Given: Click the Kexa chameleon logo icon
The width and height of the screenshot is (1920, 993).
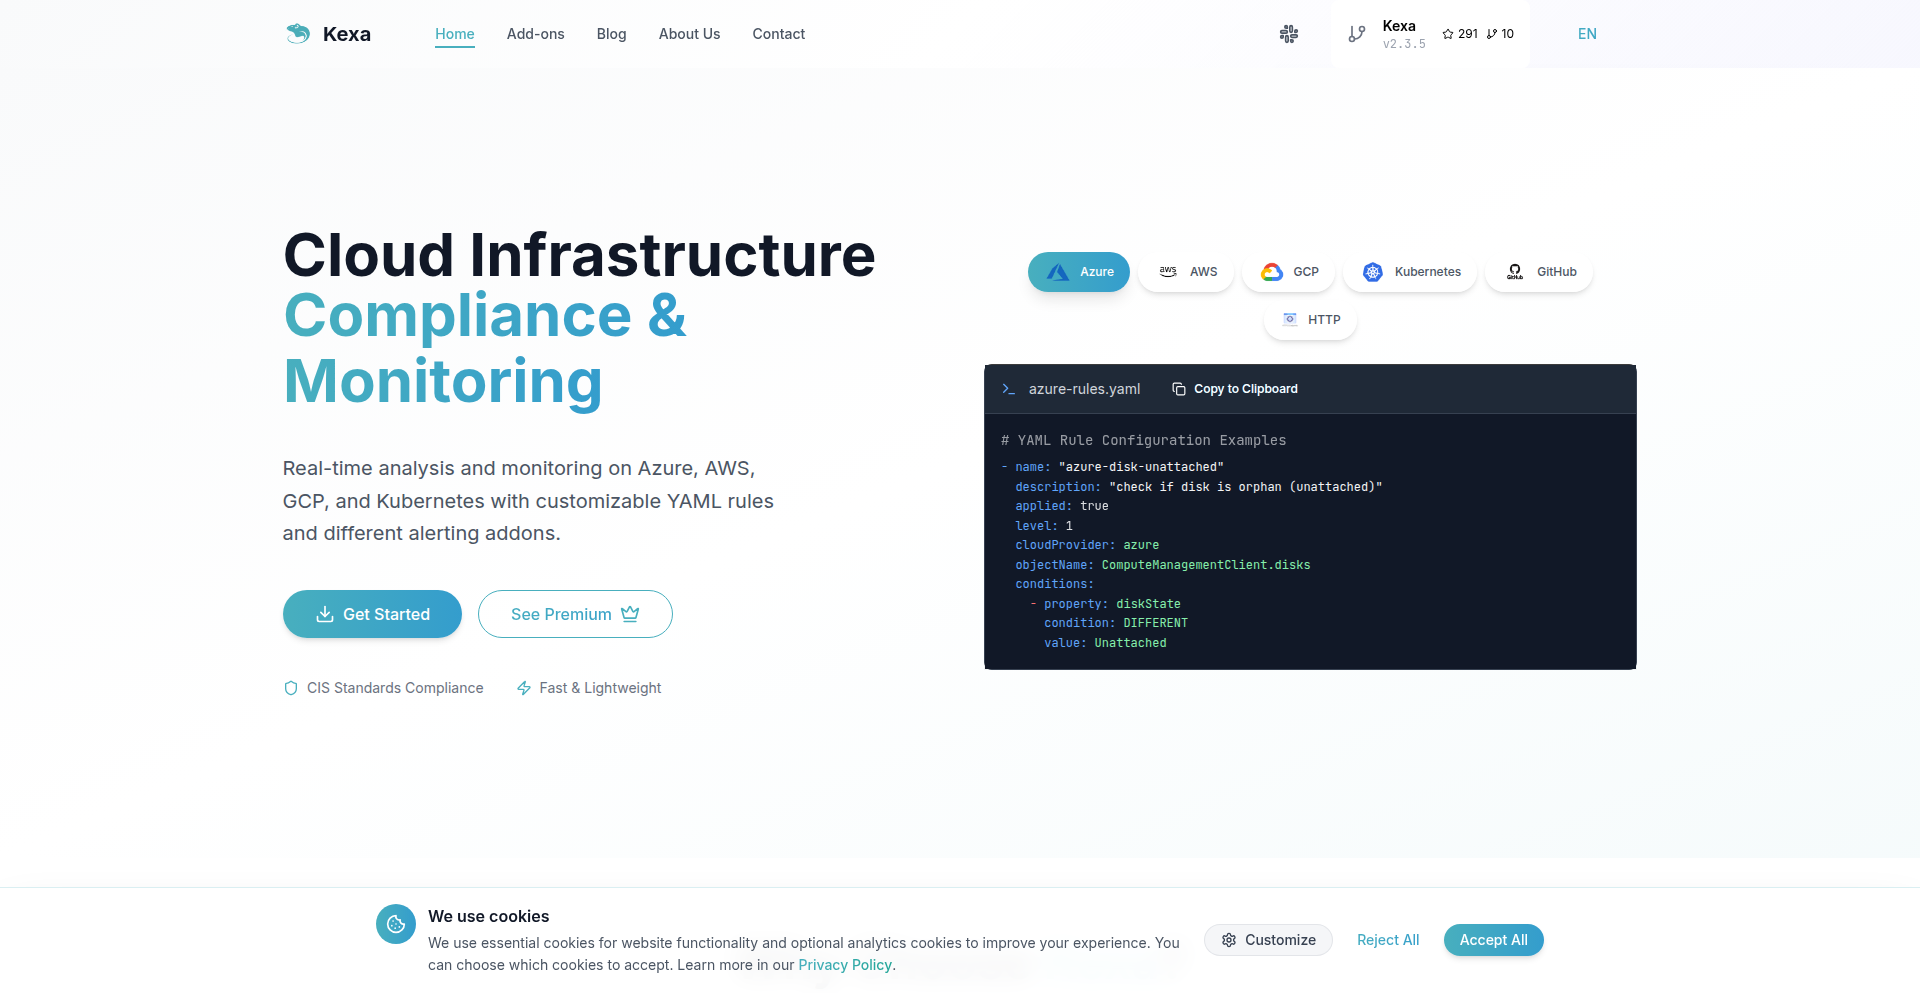Looking at the screenshot, I should point(297,34).
